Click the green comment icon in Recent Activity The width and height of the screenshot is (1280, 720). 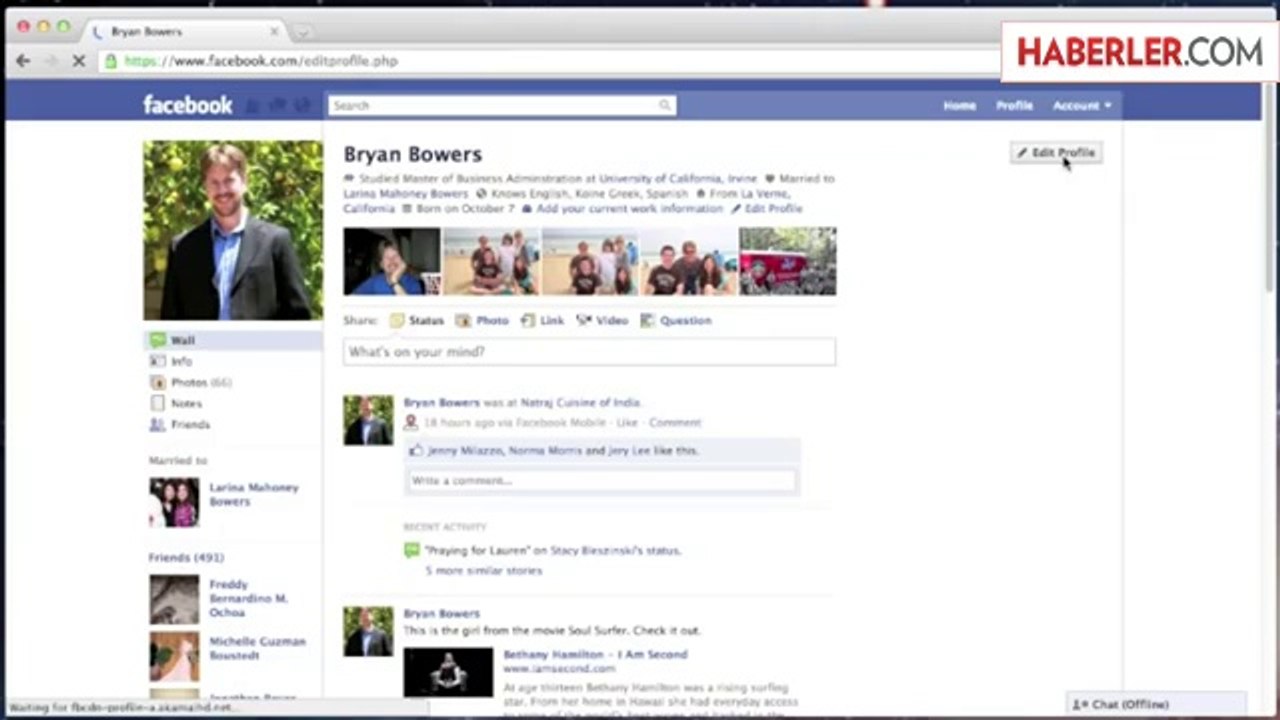411,551
